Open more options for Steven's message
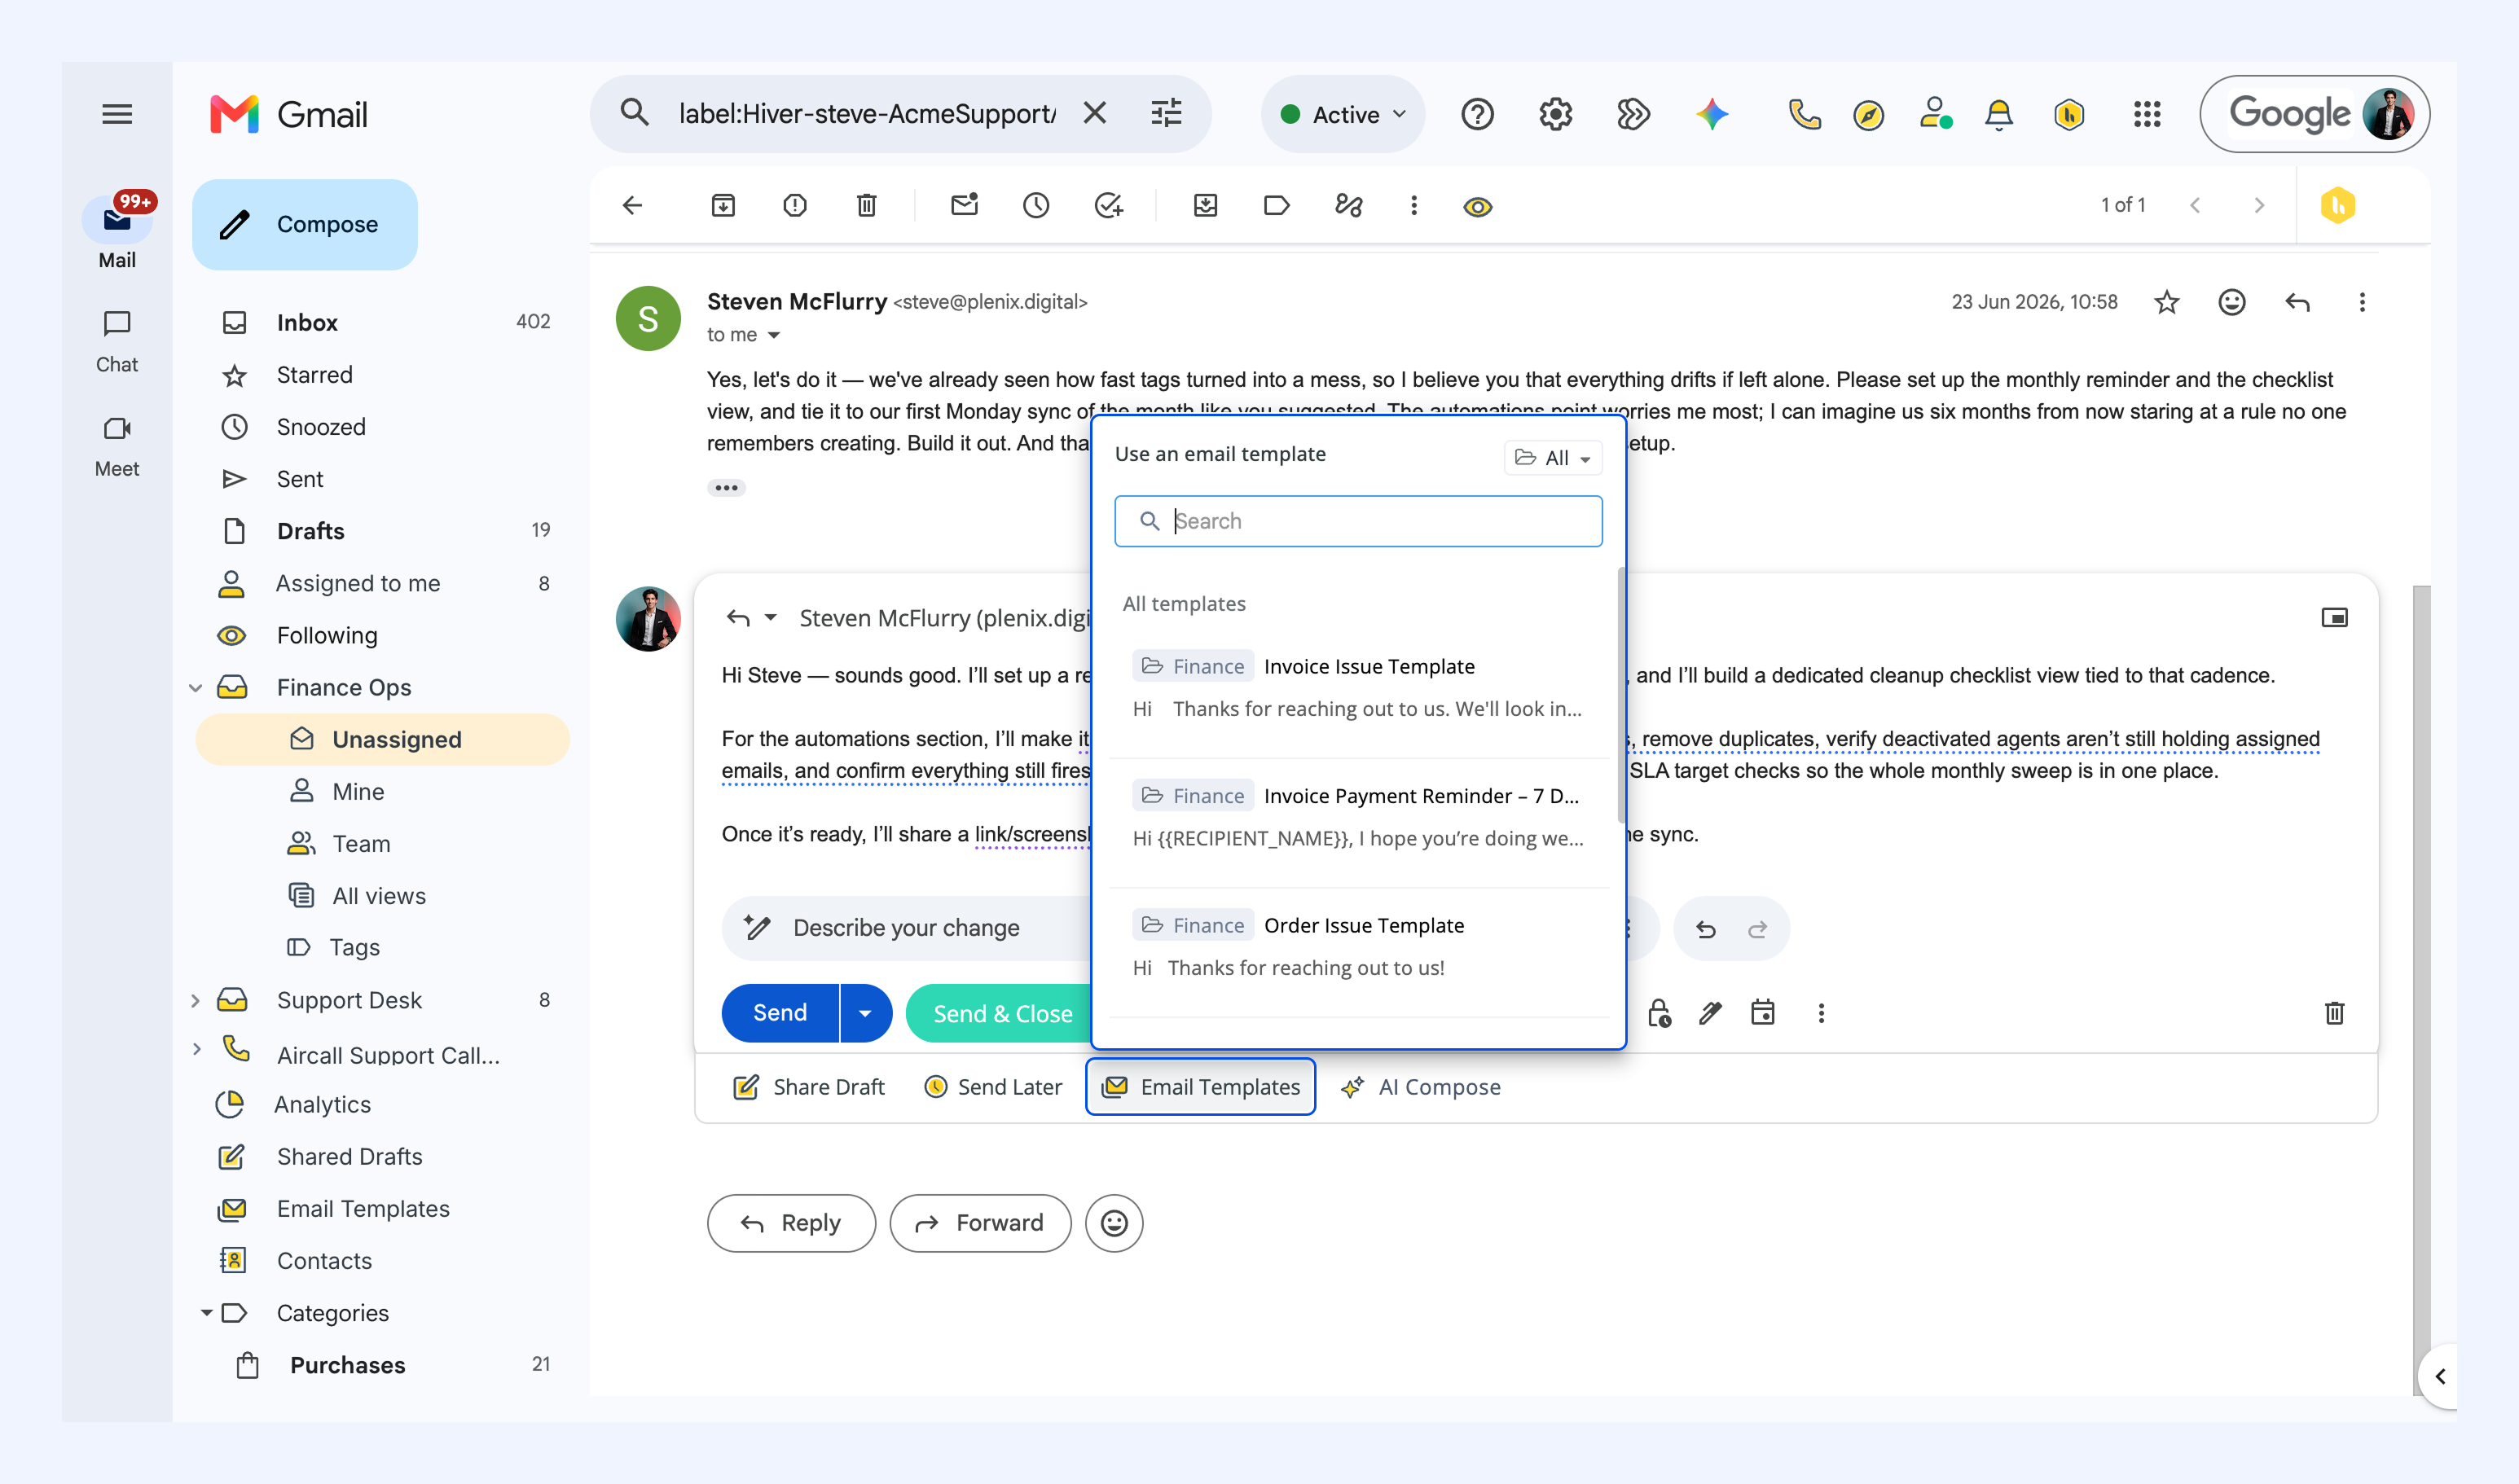This screenshot has height=1484, width=2519. click(2362, 302)
